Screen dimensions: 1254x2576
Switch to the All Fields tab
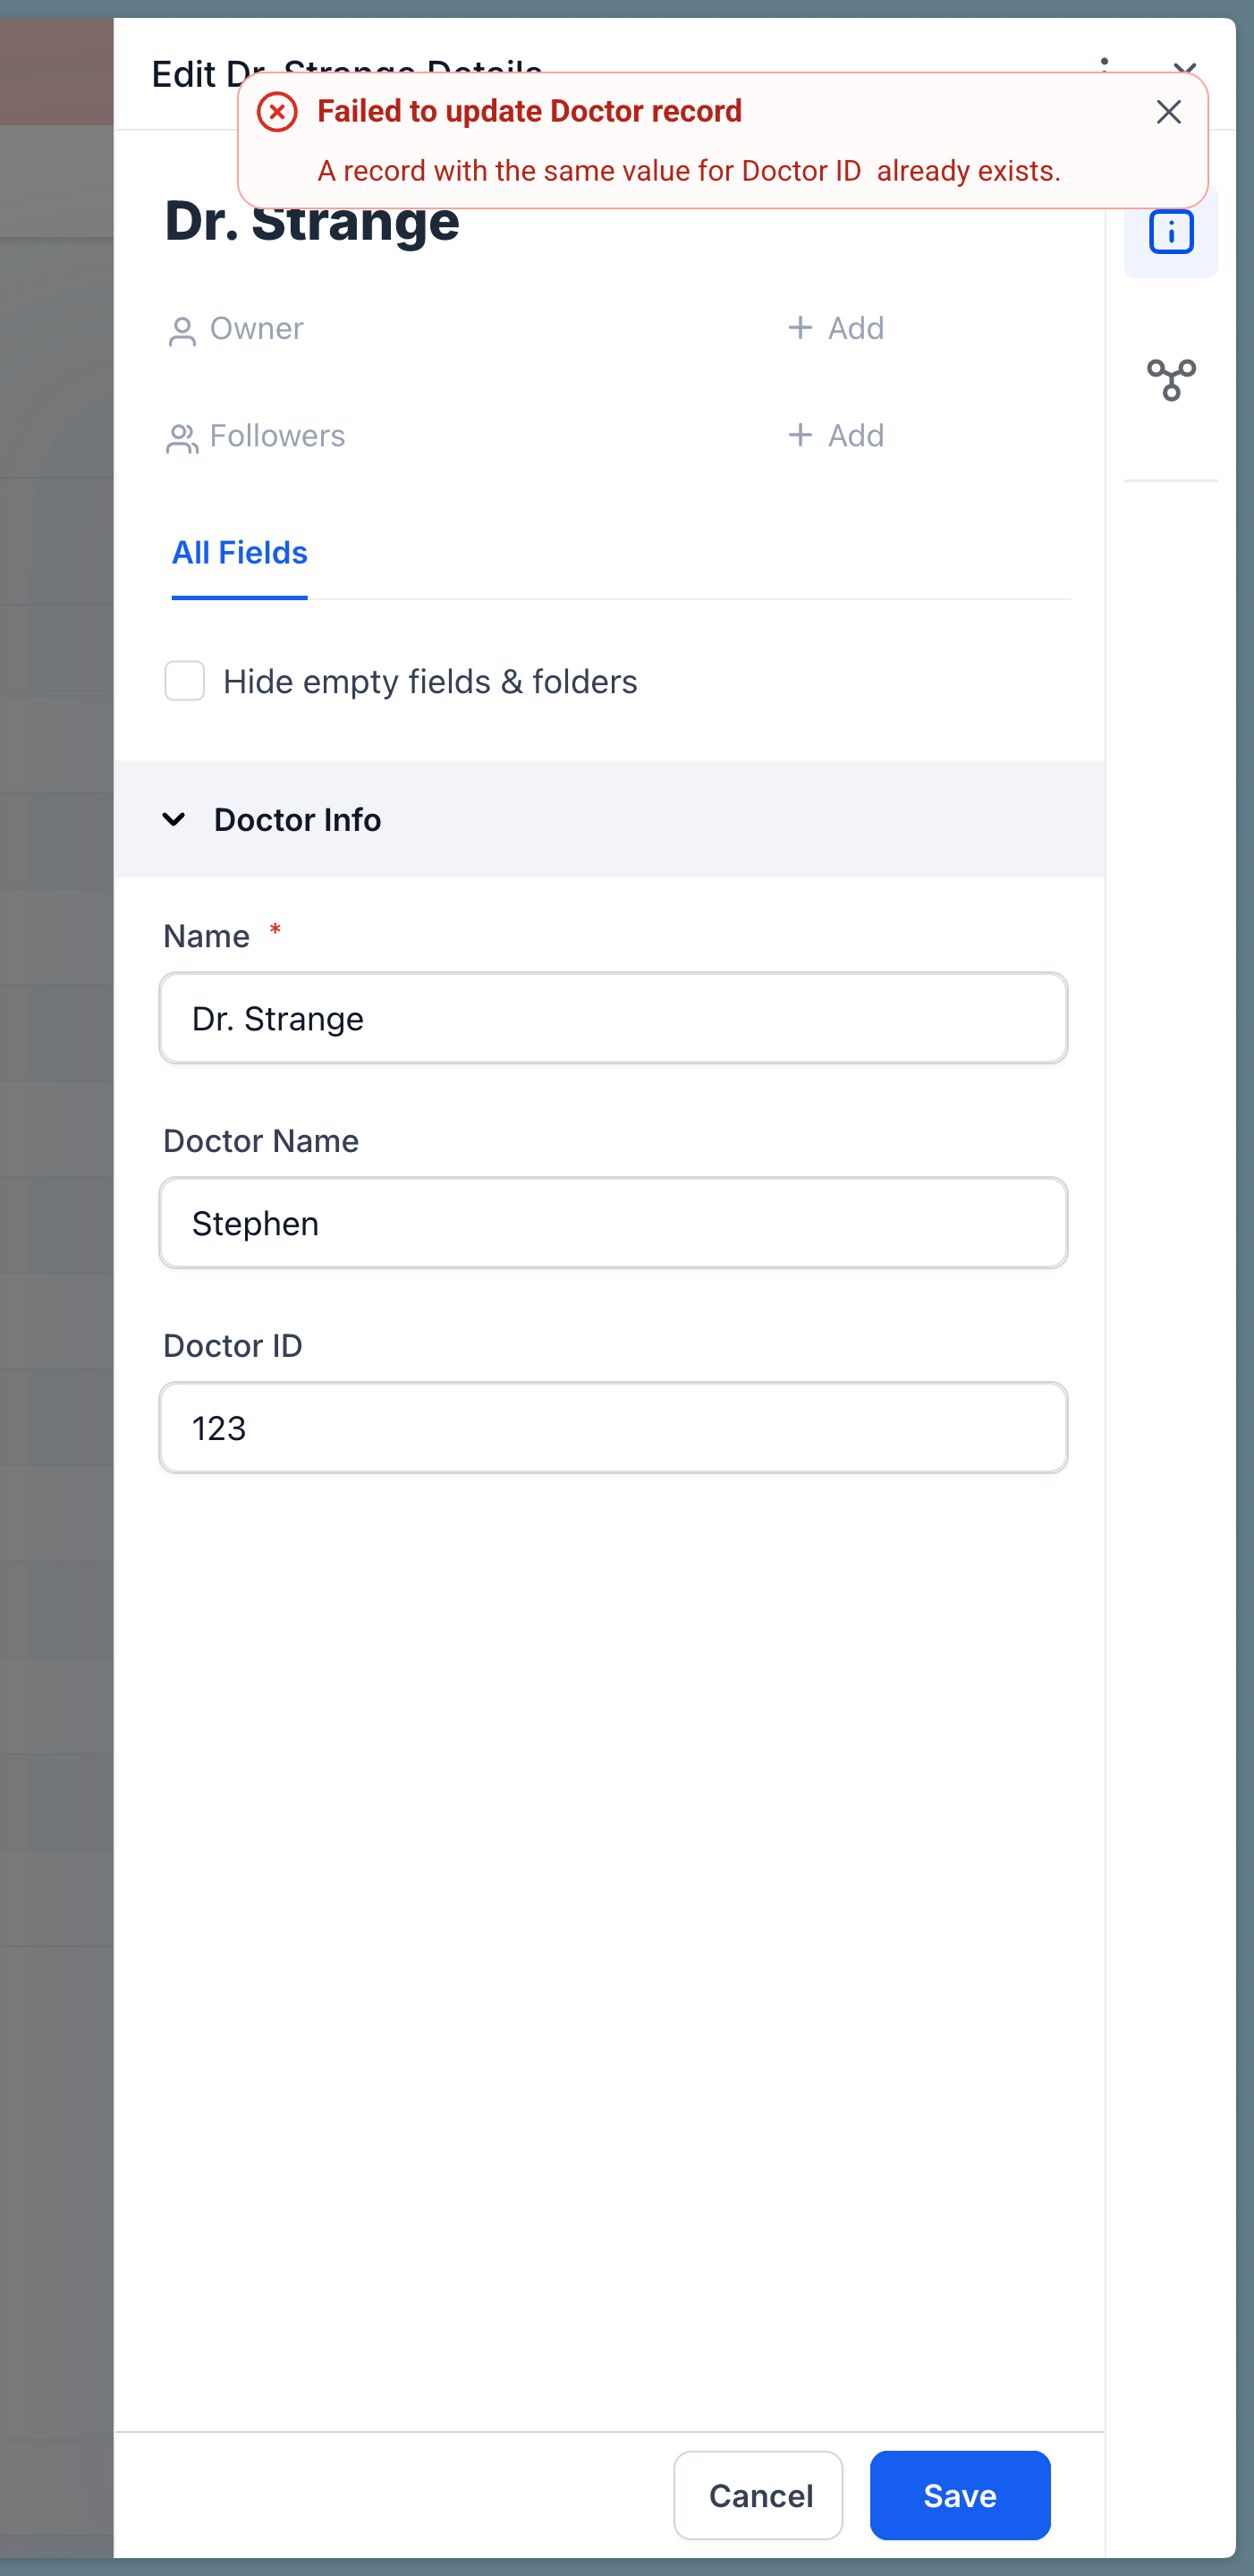[238, 552]
